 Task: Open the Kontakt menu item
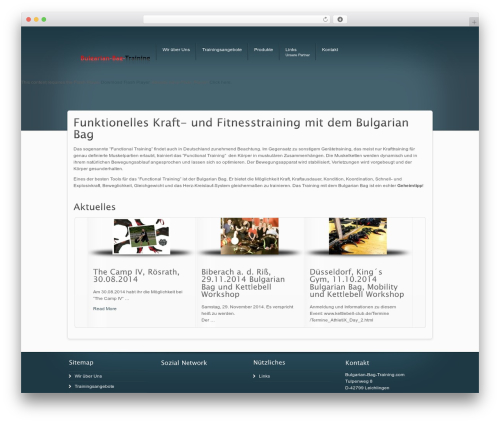[330, 50]
